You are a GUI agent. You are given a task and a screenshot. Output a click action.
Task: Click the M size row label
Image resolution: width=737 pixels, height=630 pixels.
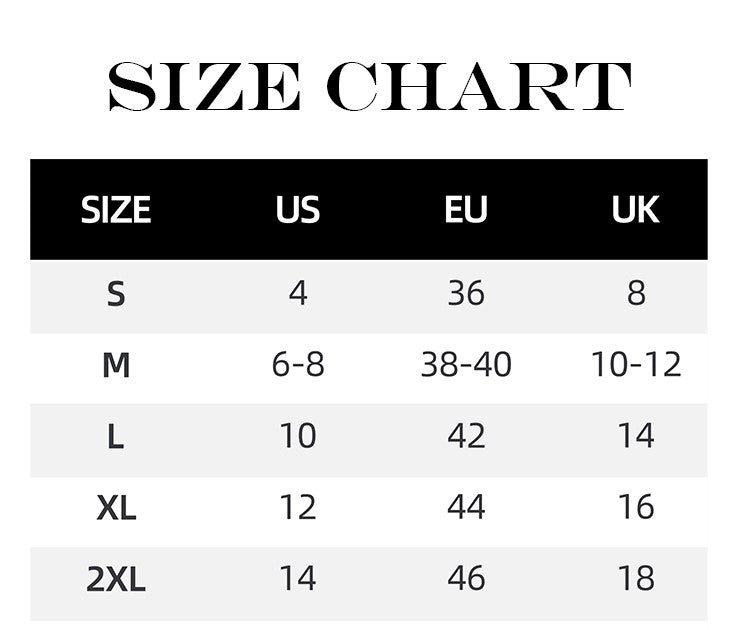[116, 366]
